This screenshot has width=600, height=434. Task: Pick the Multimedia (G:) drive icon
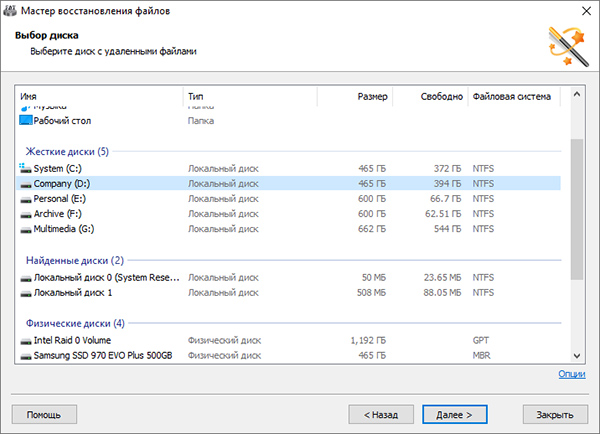click(x=26, y=230)
